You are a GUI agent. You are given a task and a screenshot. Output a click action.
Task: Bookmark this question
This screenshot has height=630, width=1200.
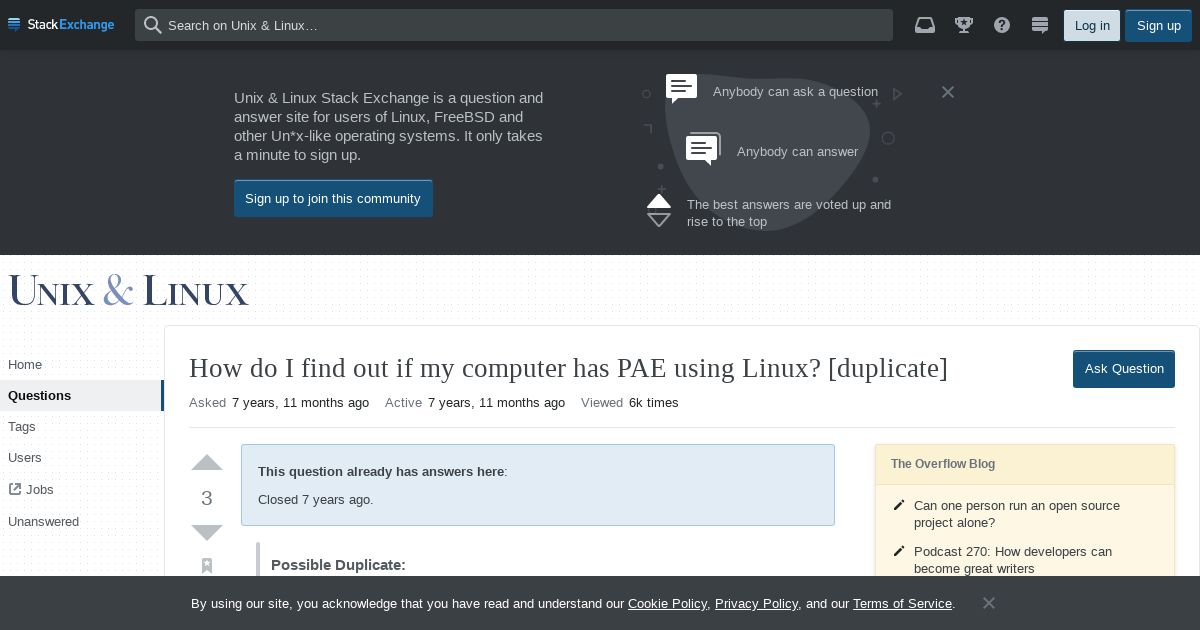pos(207,566)
